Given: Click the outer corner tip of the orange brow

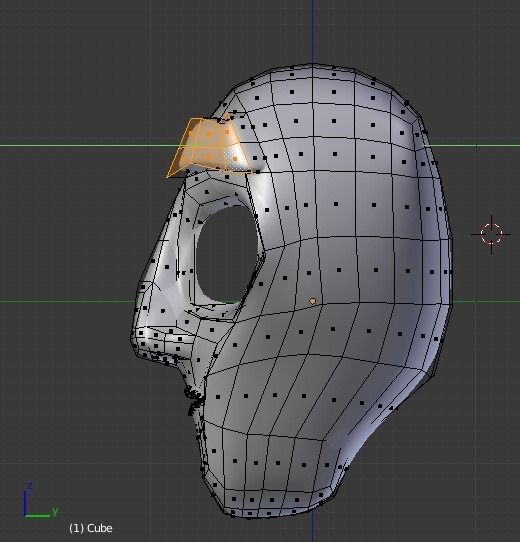Looking at the screenshot, I should point(168,177).
